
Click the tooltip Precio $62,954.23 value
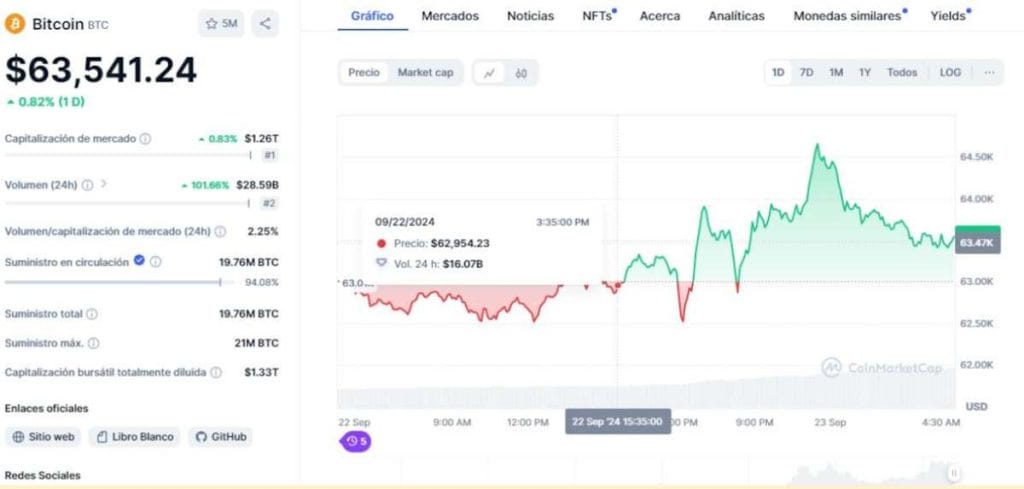click(460, 244)
